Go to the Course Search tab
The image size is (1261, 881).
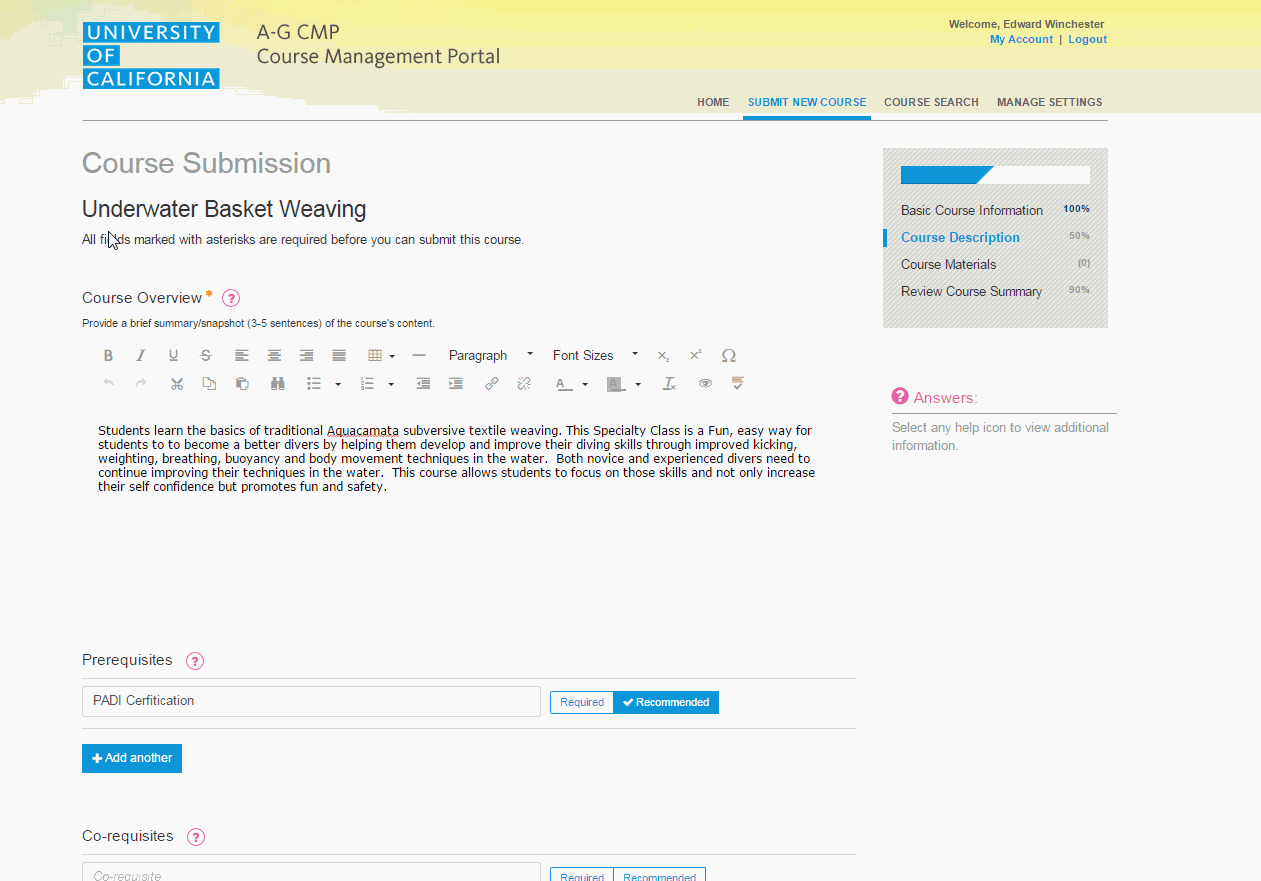click(931, 102)
